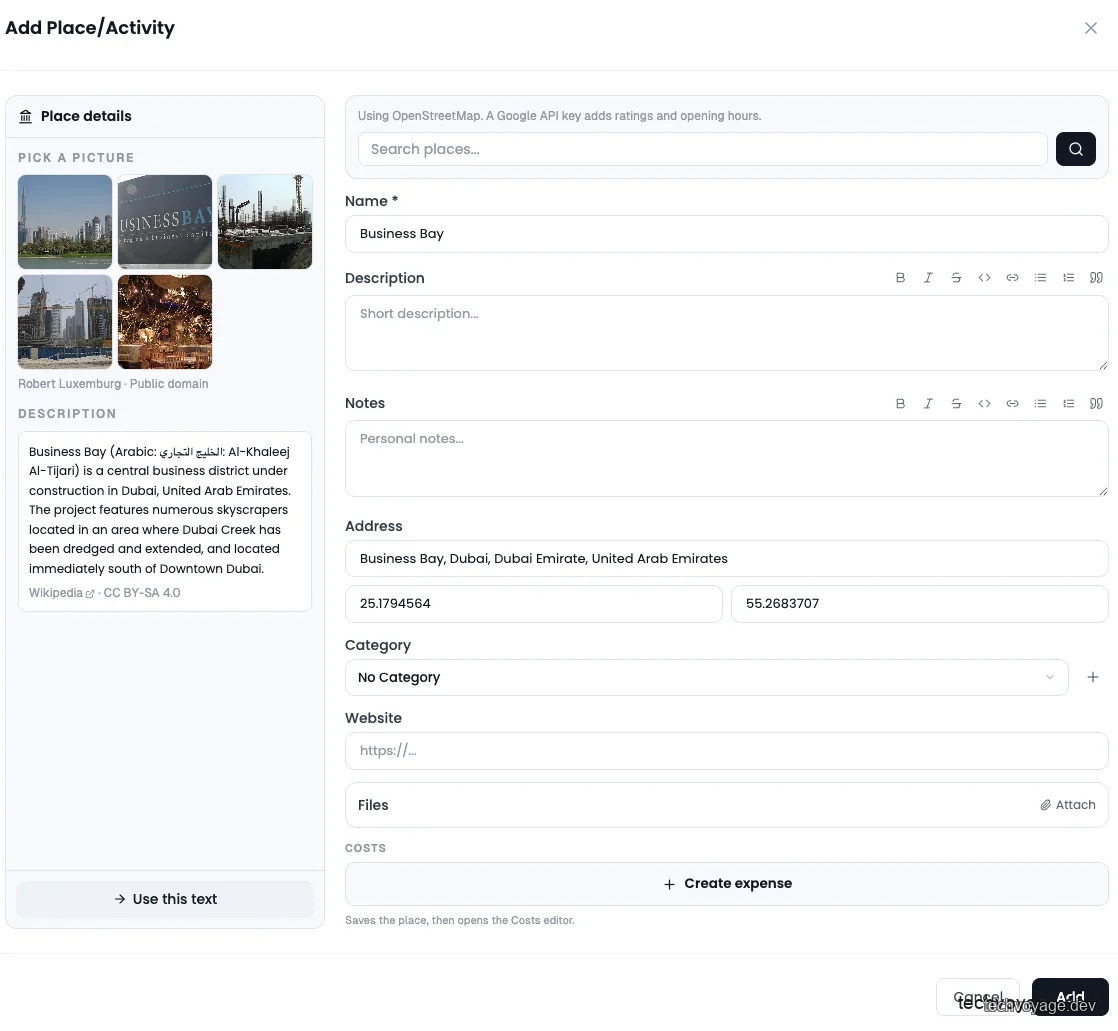Insert link from Description toolbar
1118x1031 pixels.
click(x=1012, y=278)
